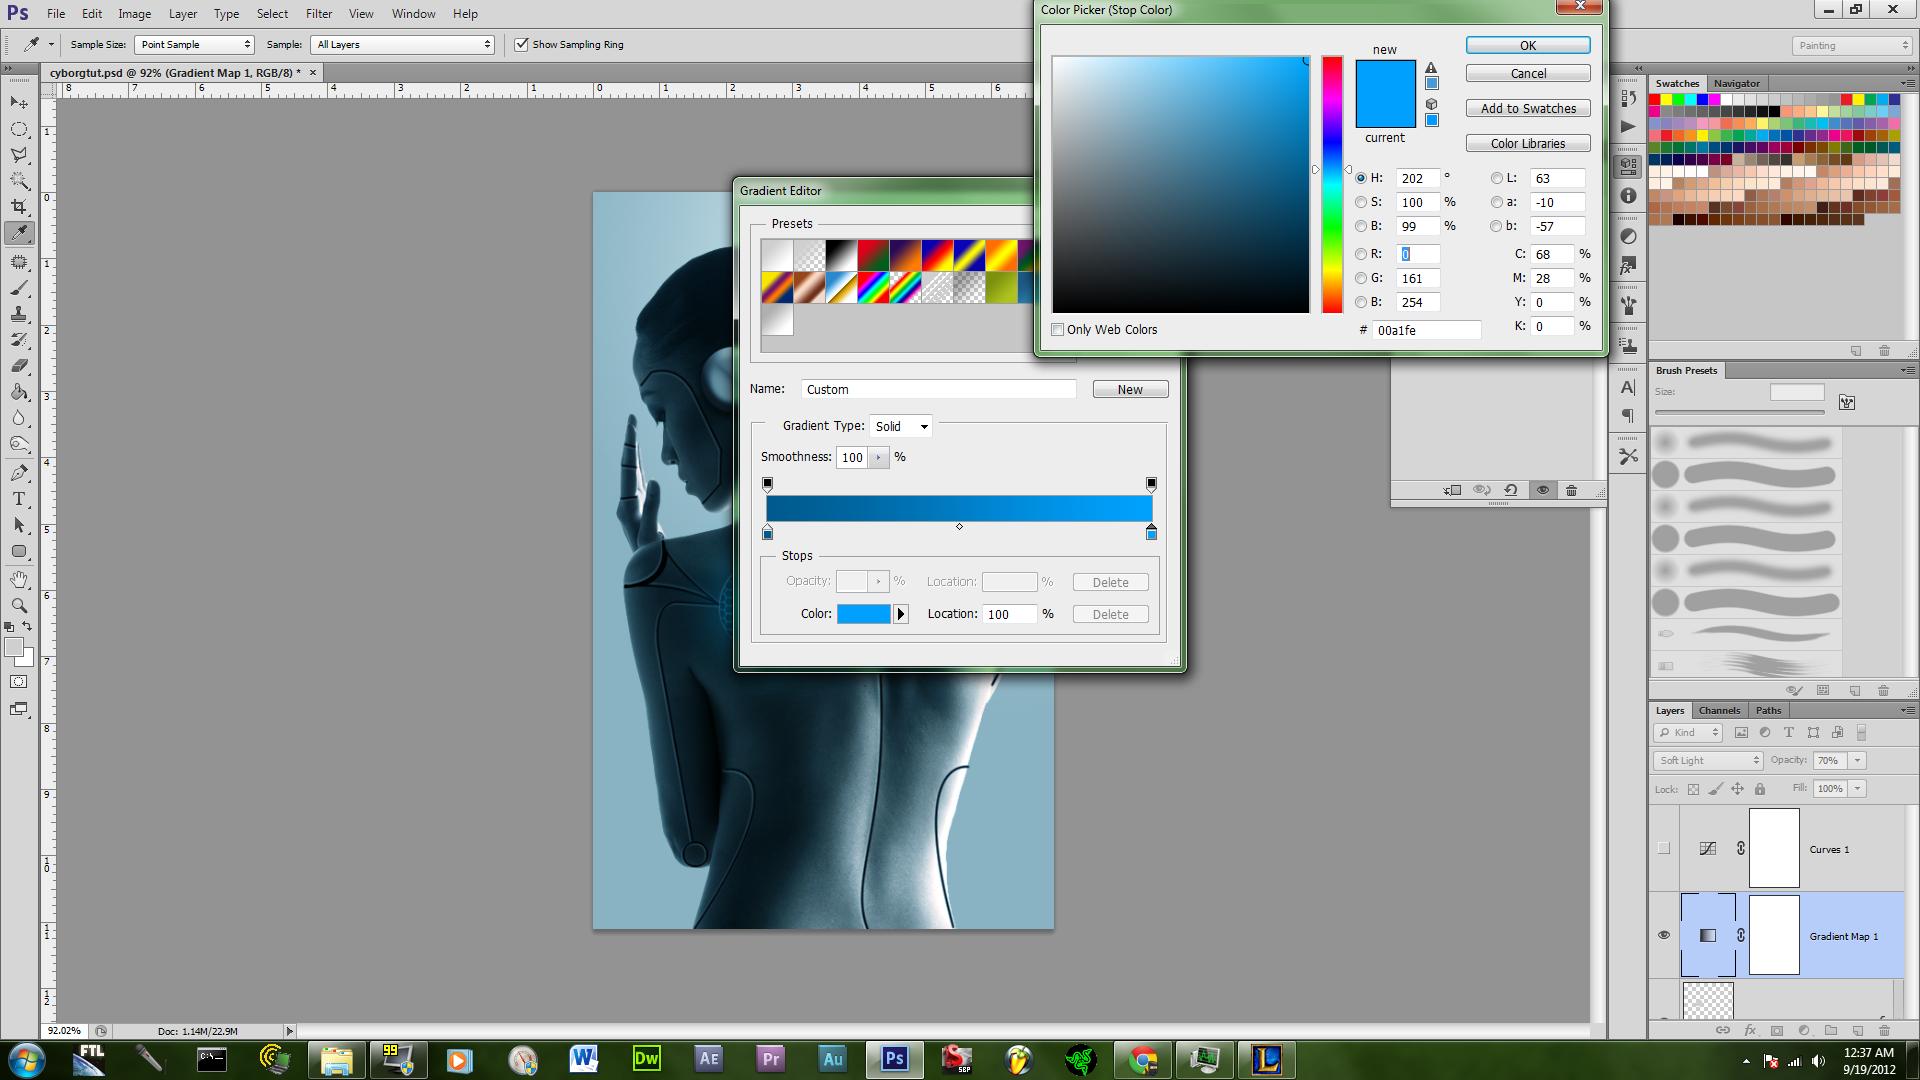
Task: Open the Character panel icon
Action: (1628, 387)
